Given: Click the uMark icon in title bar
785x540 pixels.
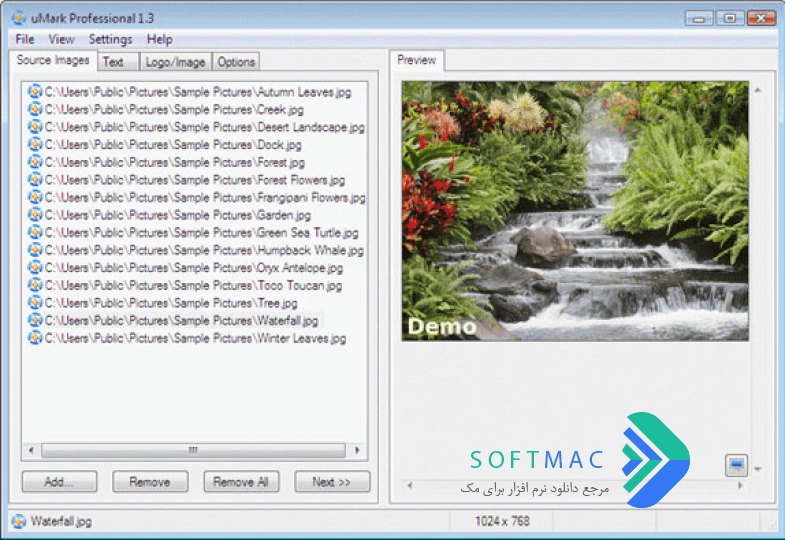Looking at the screenshot, I should [19, 18].
